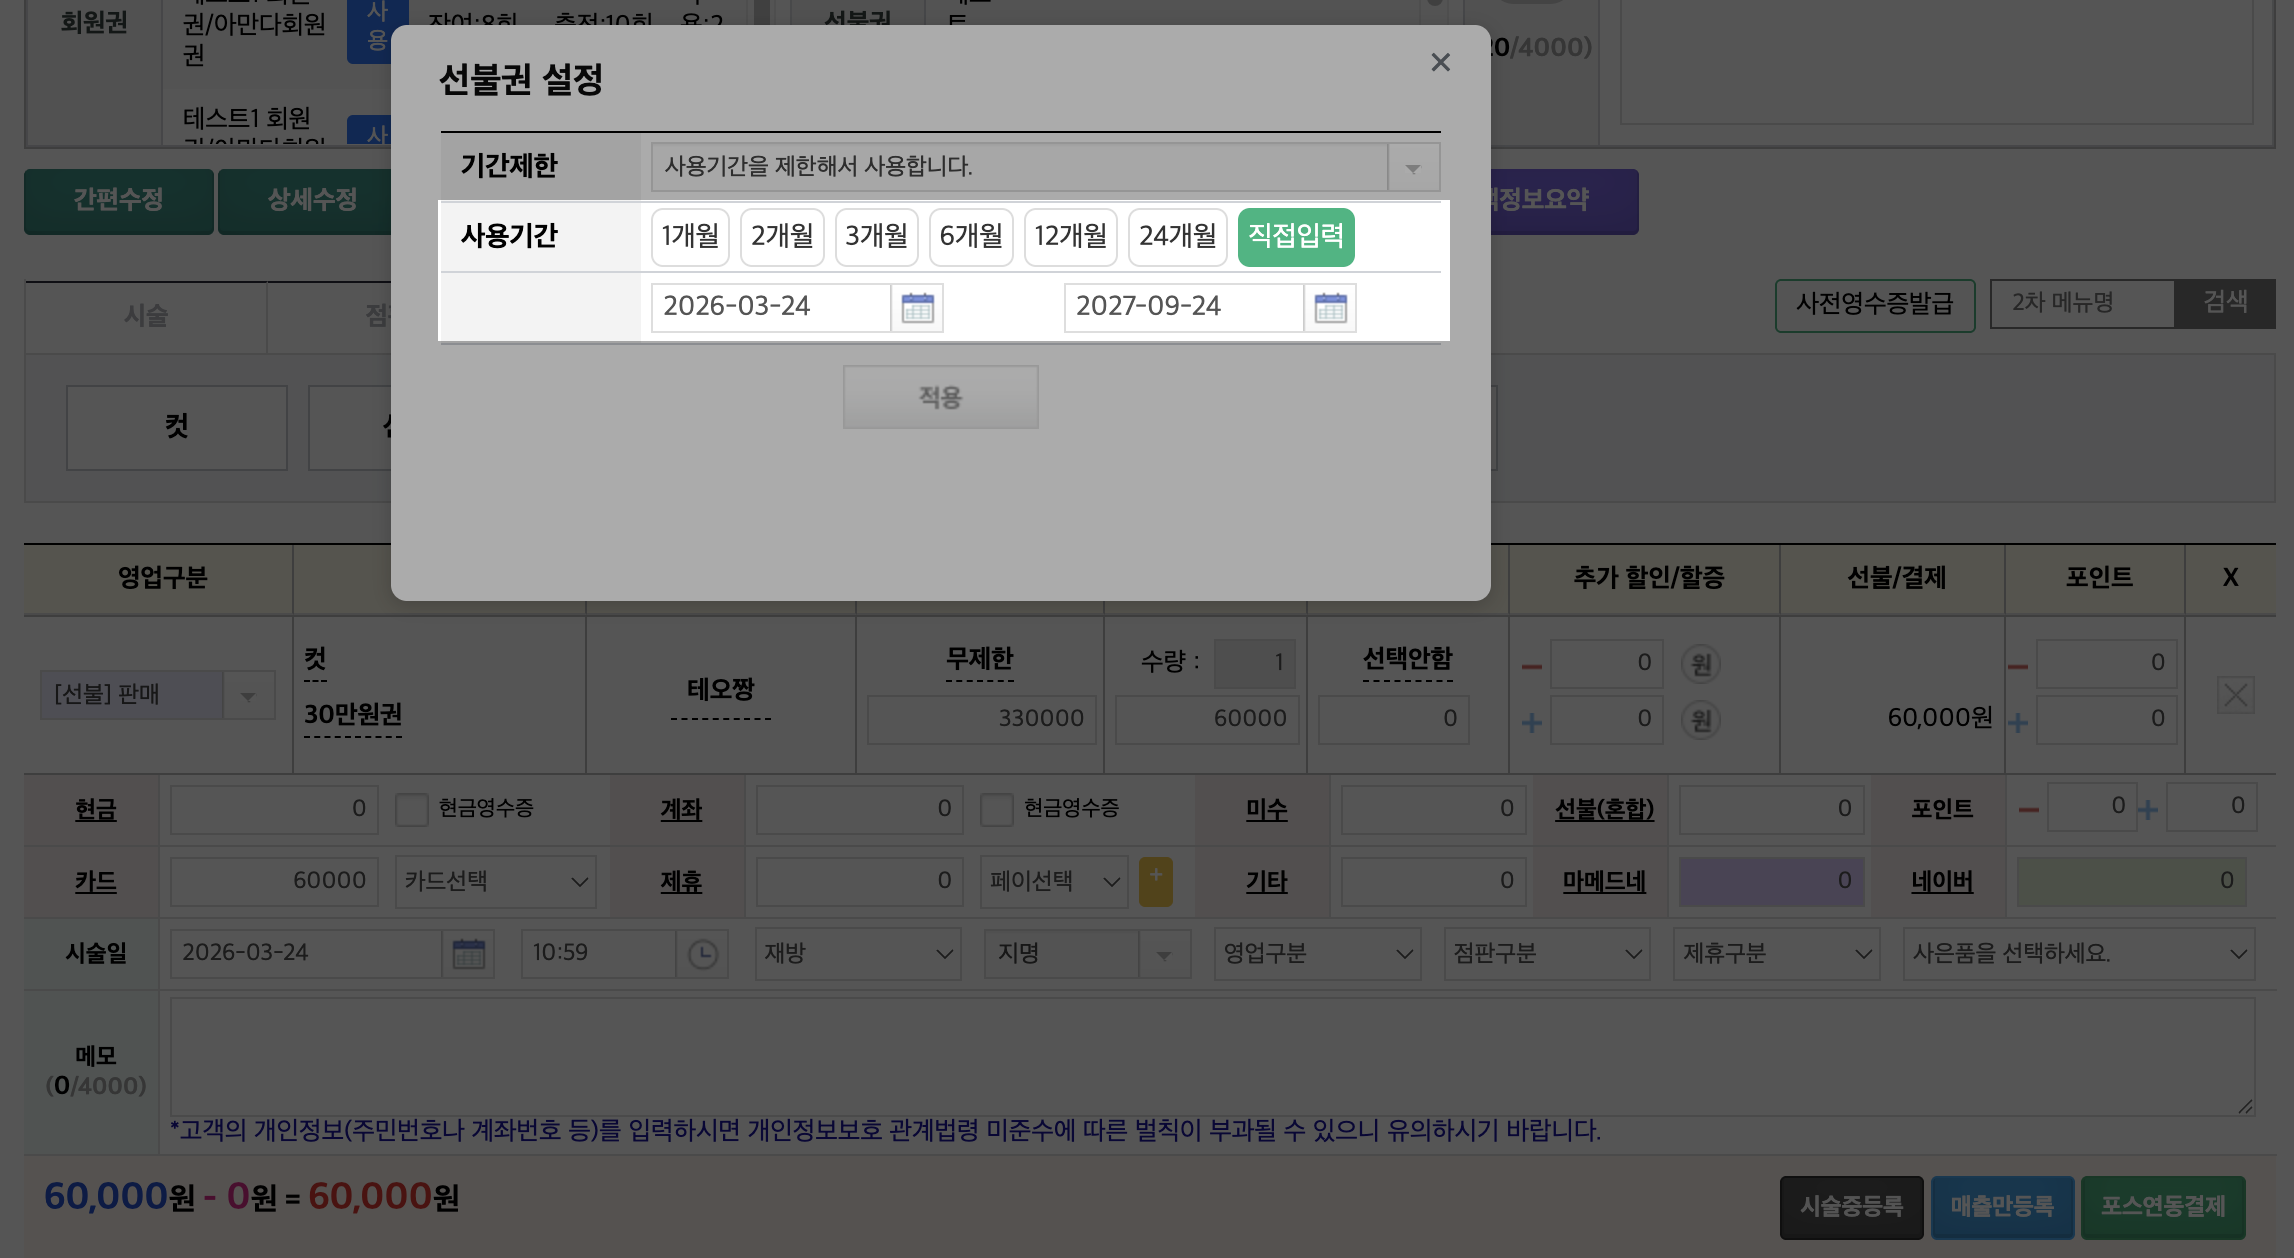Viewport: 2294px width, 1258px height.
Task: Toggle 현금영수증 checkbox next to 계좌
Action: (x=996, y=809)
